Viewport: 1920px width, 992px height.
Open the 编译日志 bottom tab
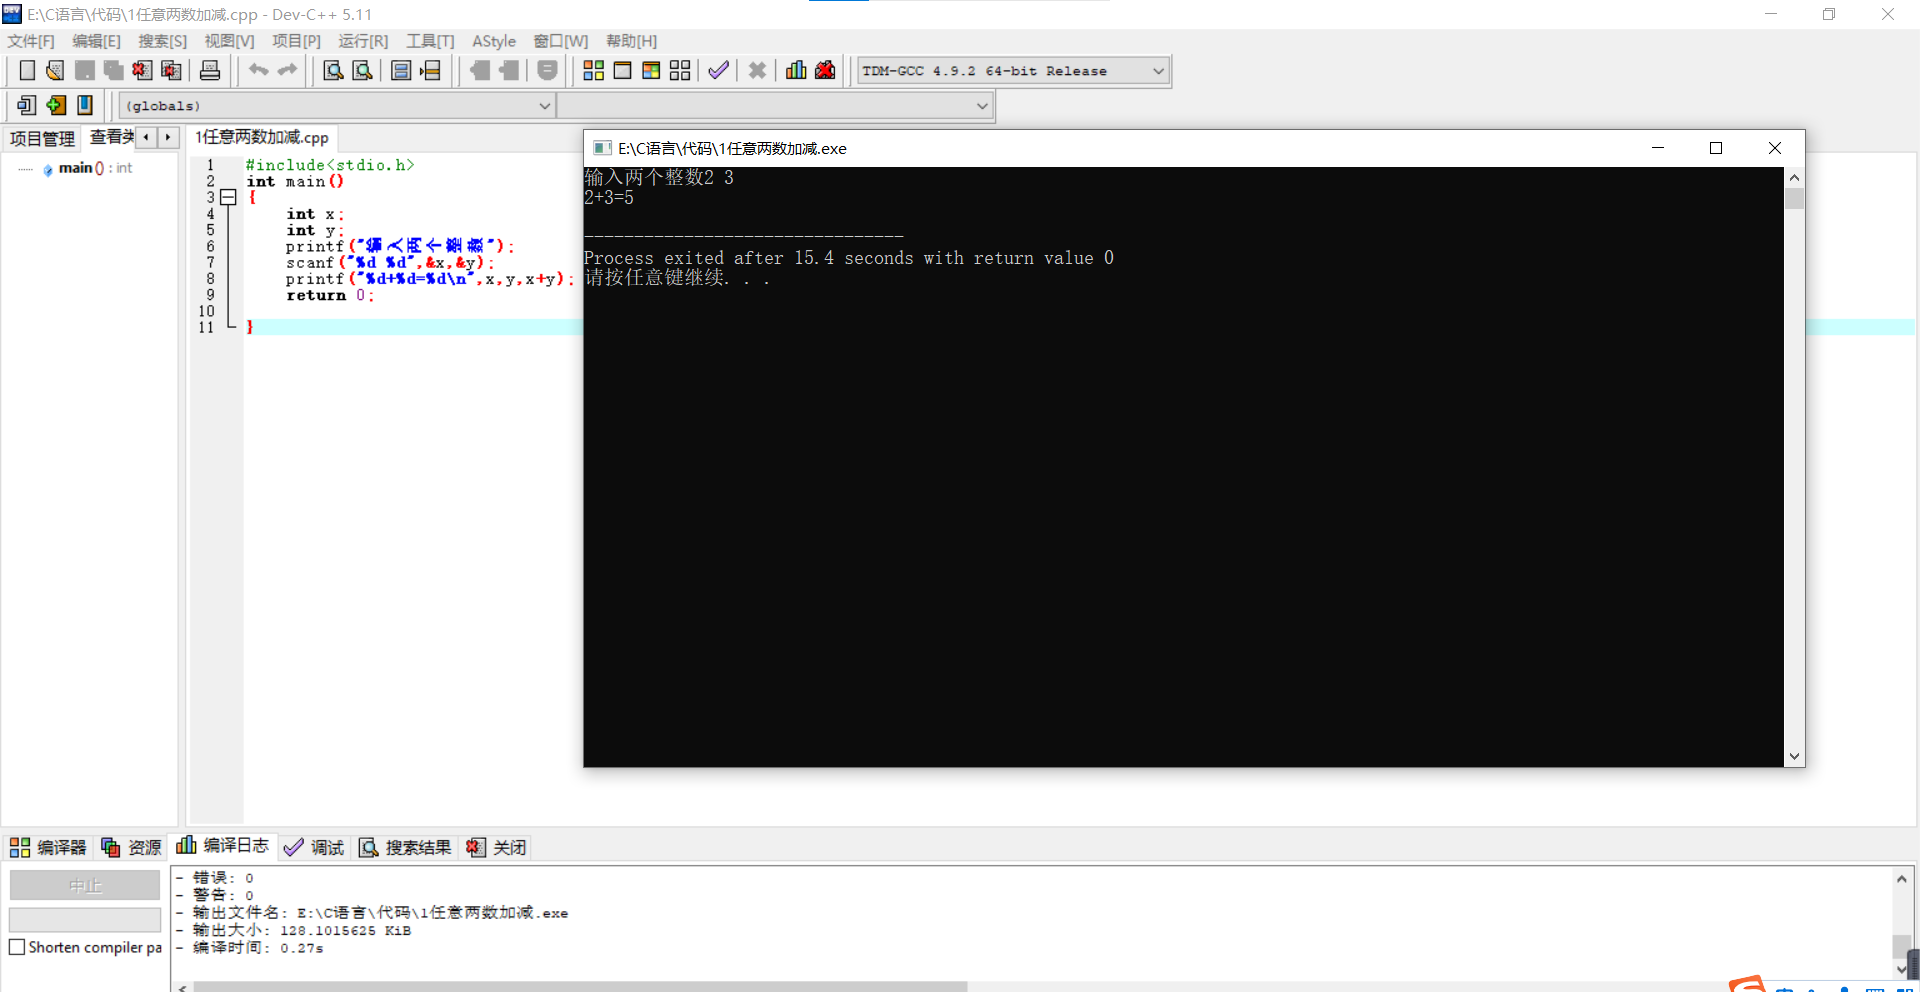[x=223, y=846]
